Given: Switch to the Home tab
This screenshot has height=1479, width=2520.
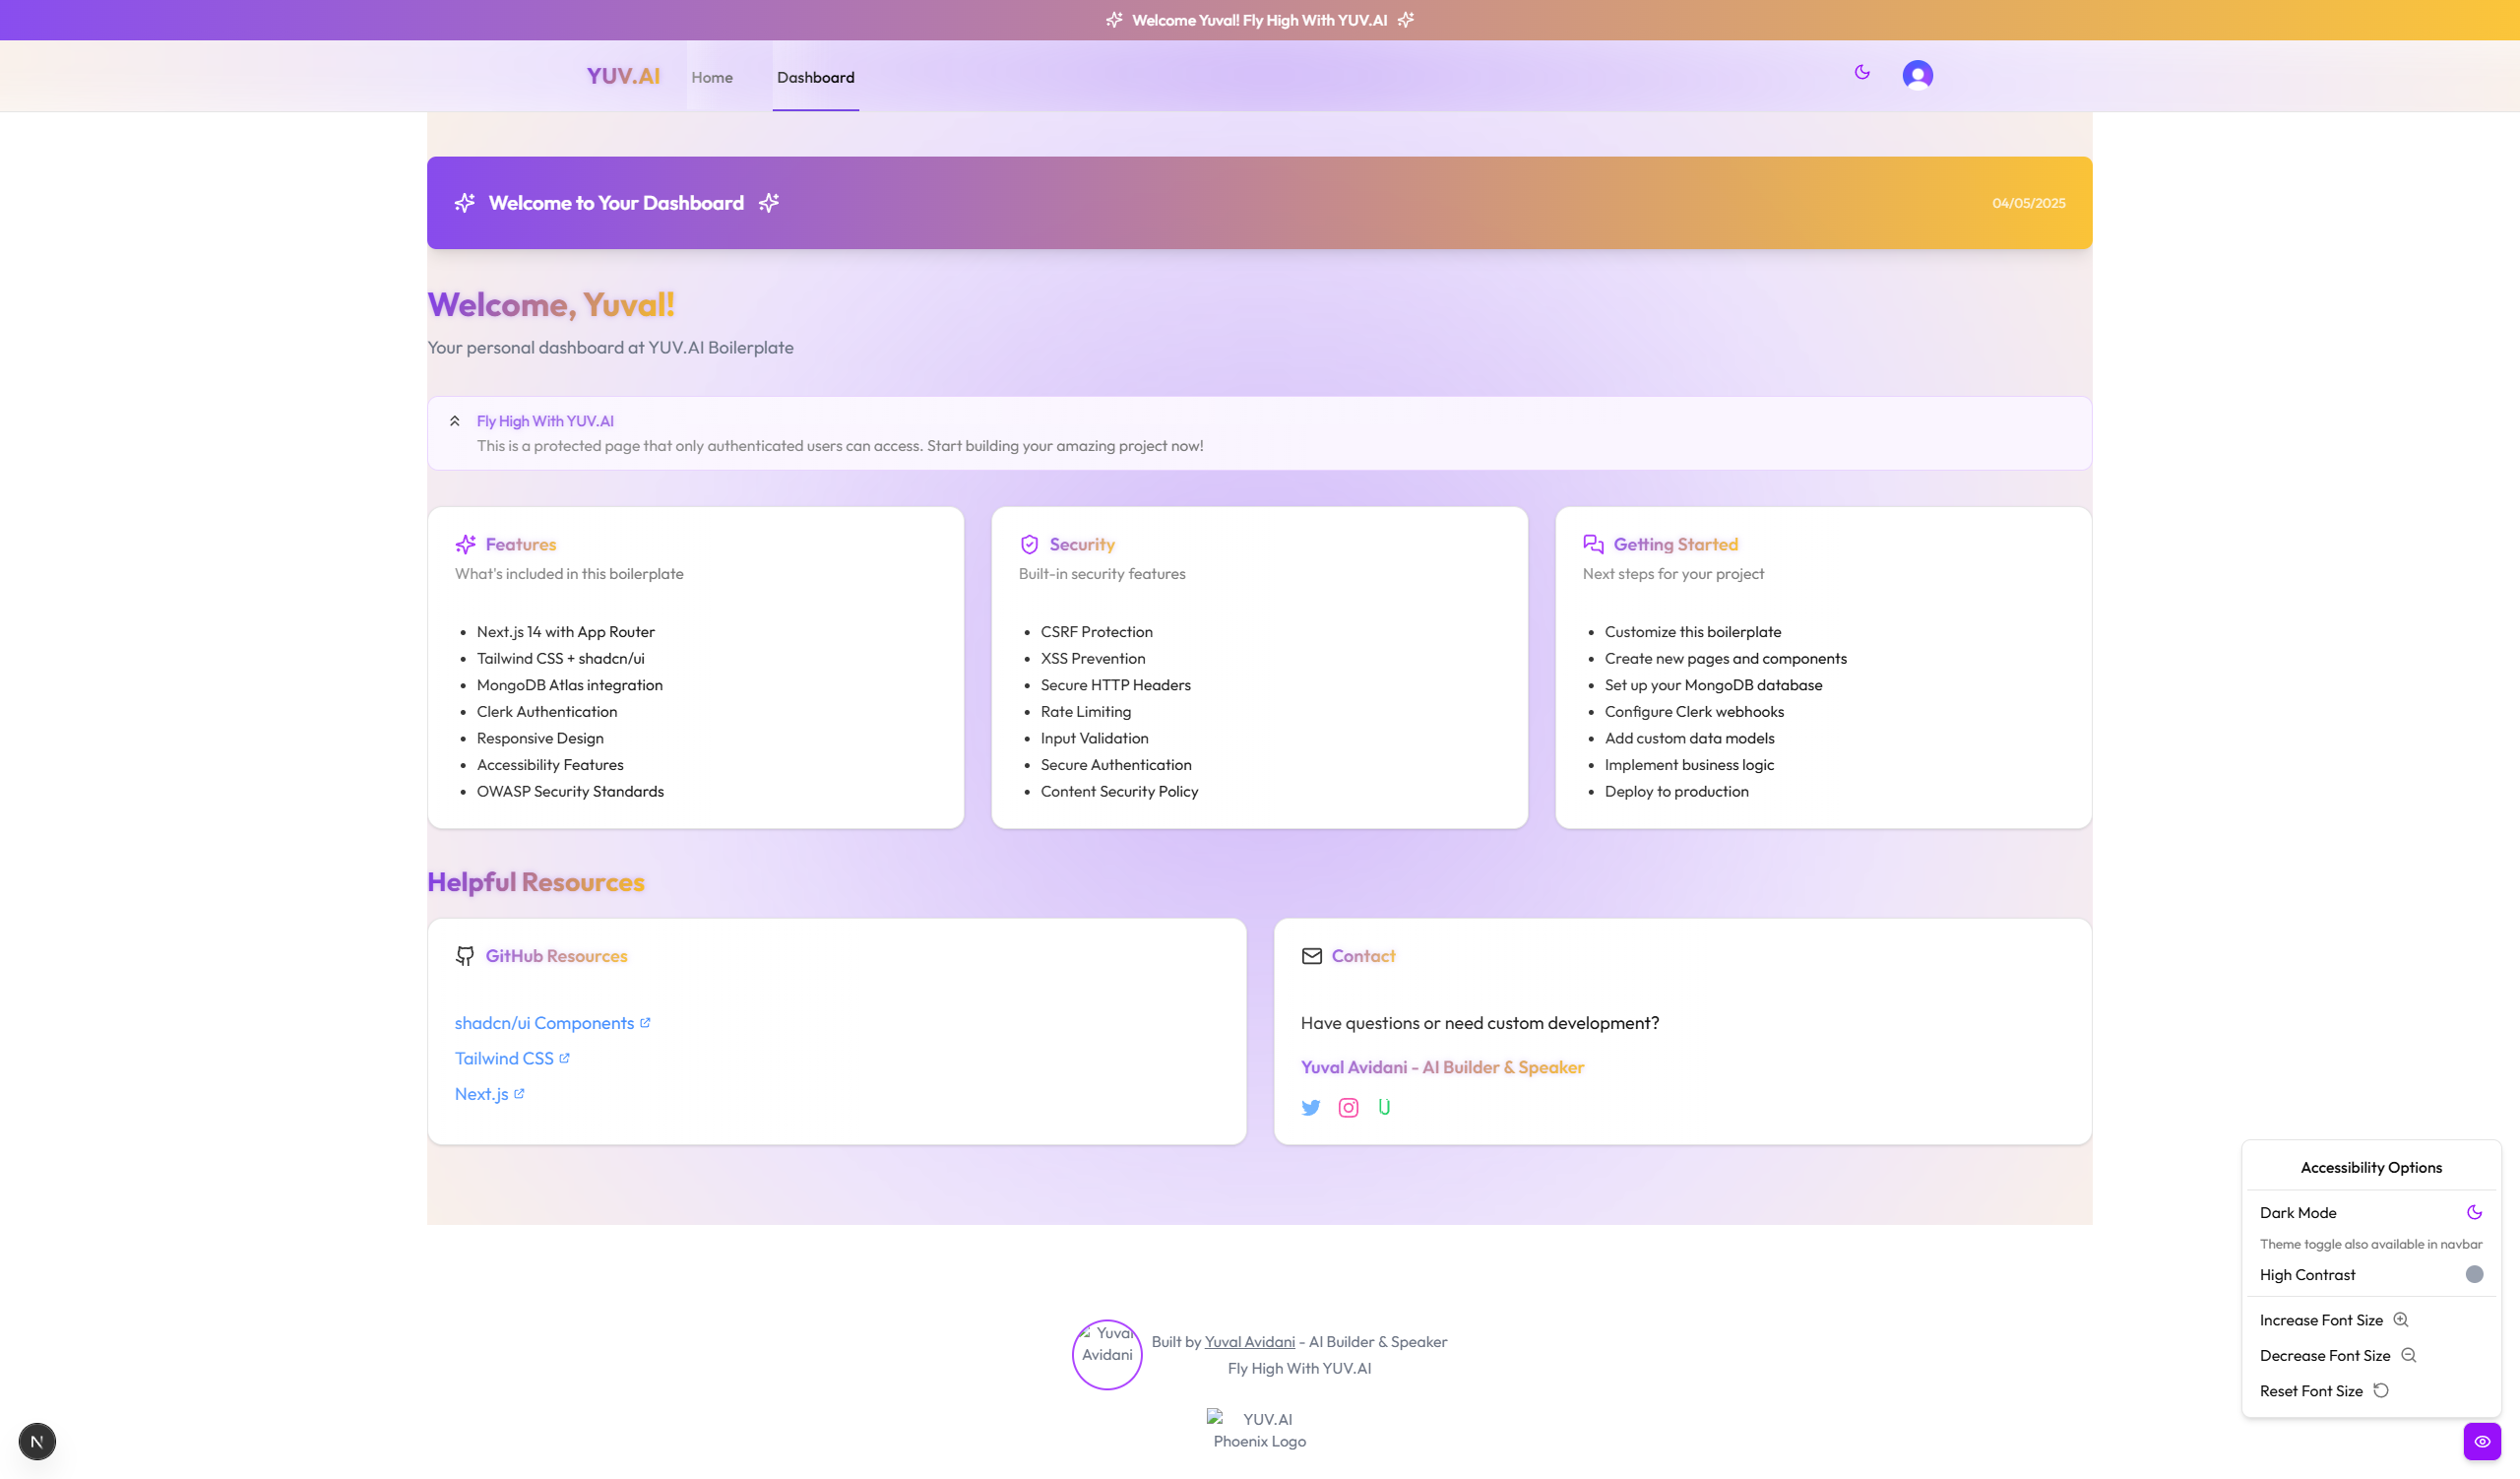Looking at the screenshot, I should click(x=711, y=77).
